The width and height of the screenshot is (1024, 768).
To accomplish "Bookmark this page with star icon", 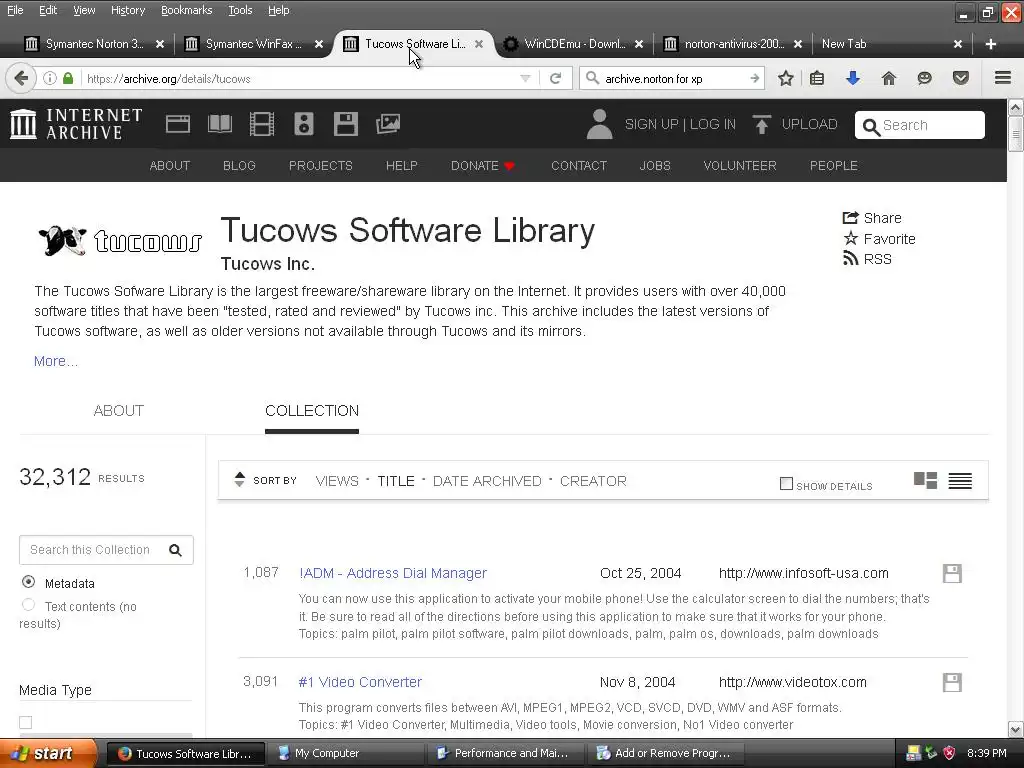I will (x=786, y=78).
